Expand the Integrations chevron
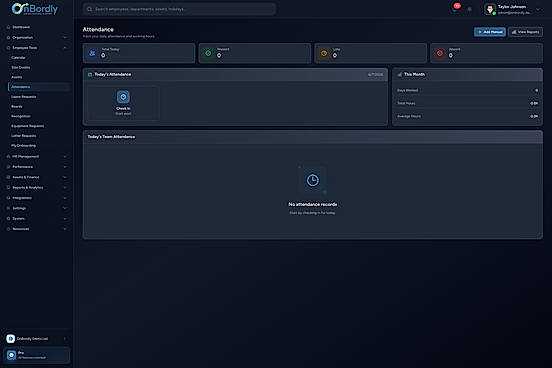Viewport: 552px width, 368px height. coord(65,198)
